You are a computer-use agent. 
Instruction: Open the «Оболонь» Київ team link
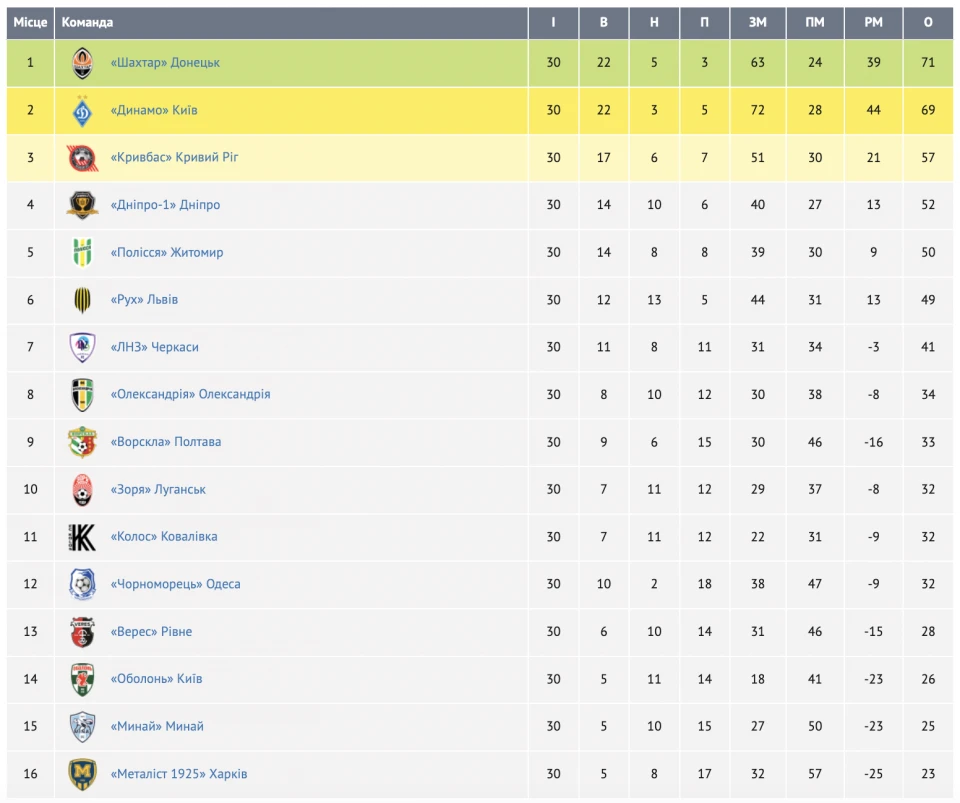(156, 679)
